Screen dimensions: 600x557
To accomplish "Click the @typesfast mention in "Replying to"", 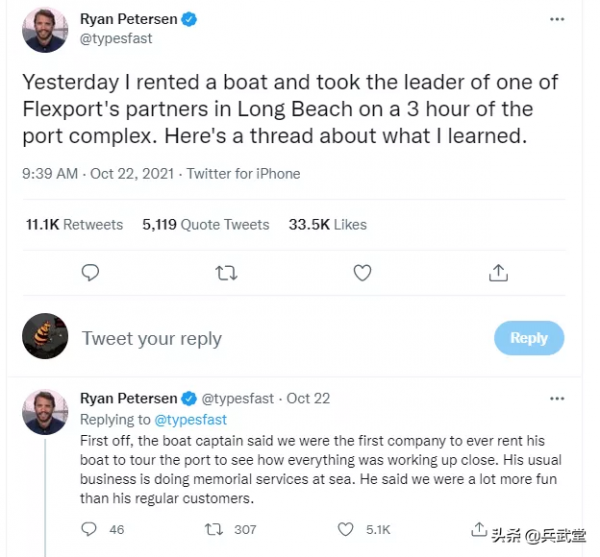I will pos(188,420).
